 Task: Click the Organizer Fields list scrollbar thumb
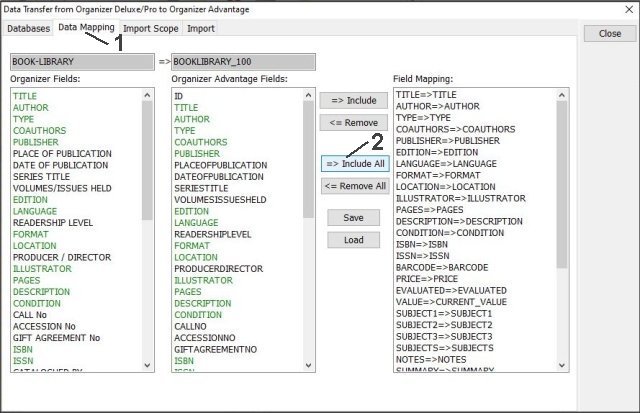tap(147, 160)
